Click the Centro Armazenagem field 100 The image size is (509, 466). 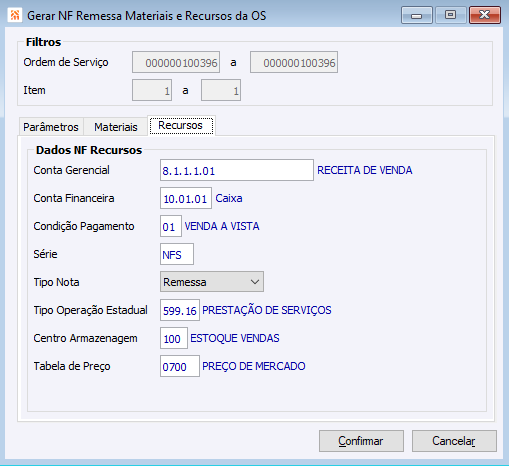pos(174,338)
